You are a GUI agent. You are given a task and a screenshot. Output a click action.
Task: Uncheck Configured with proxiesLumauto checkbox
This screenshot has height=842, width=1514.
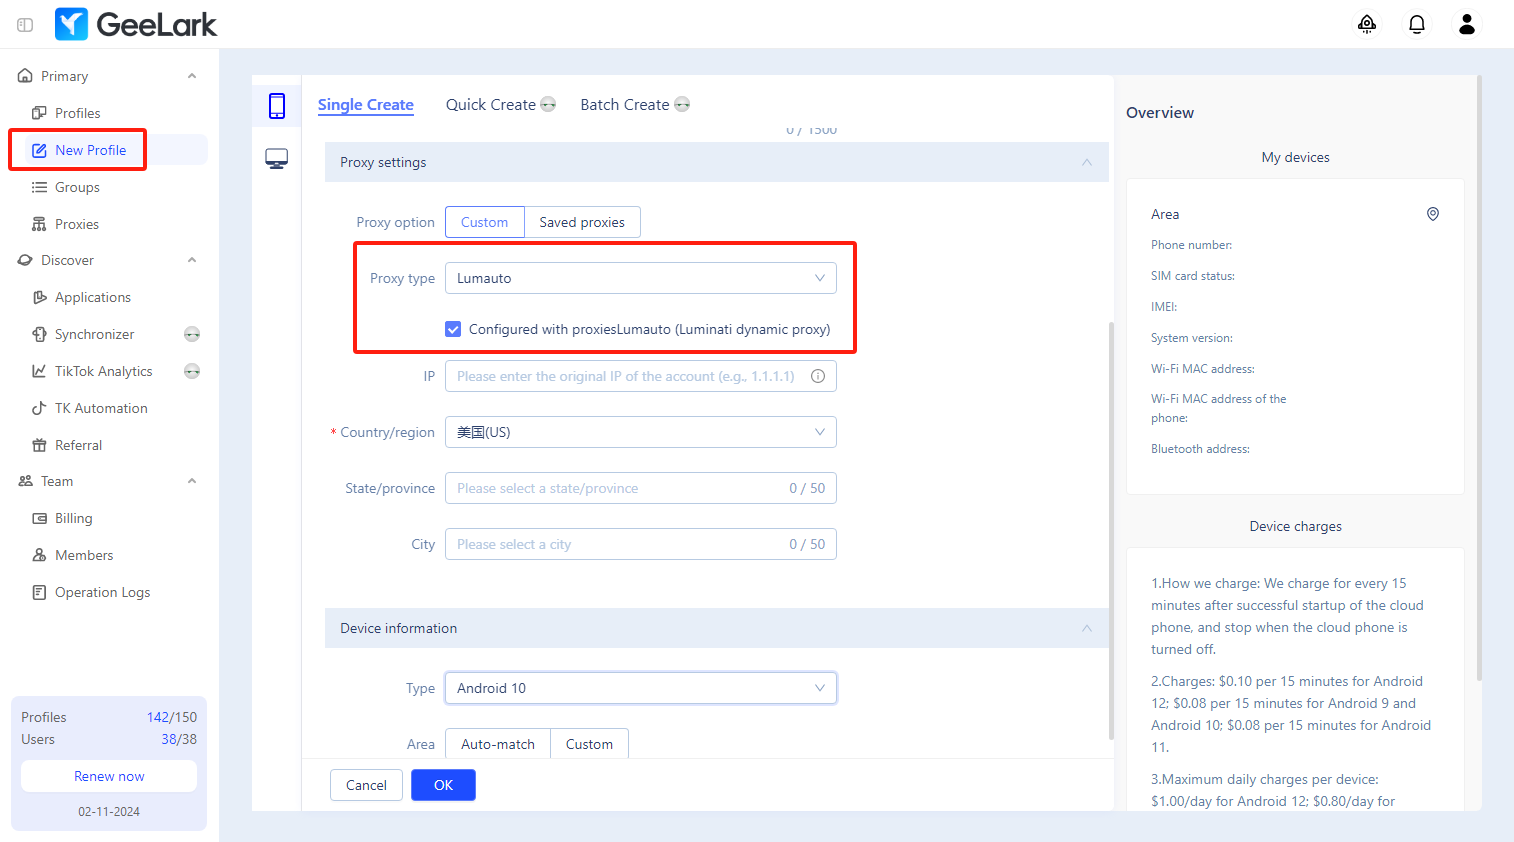(453, 329)
